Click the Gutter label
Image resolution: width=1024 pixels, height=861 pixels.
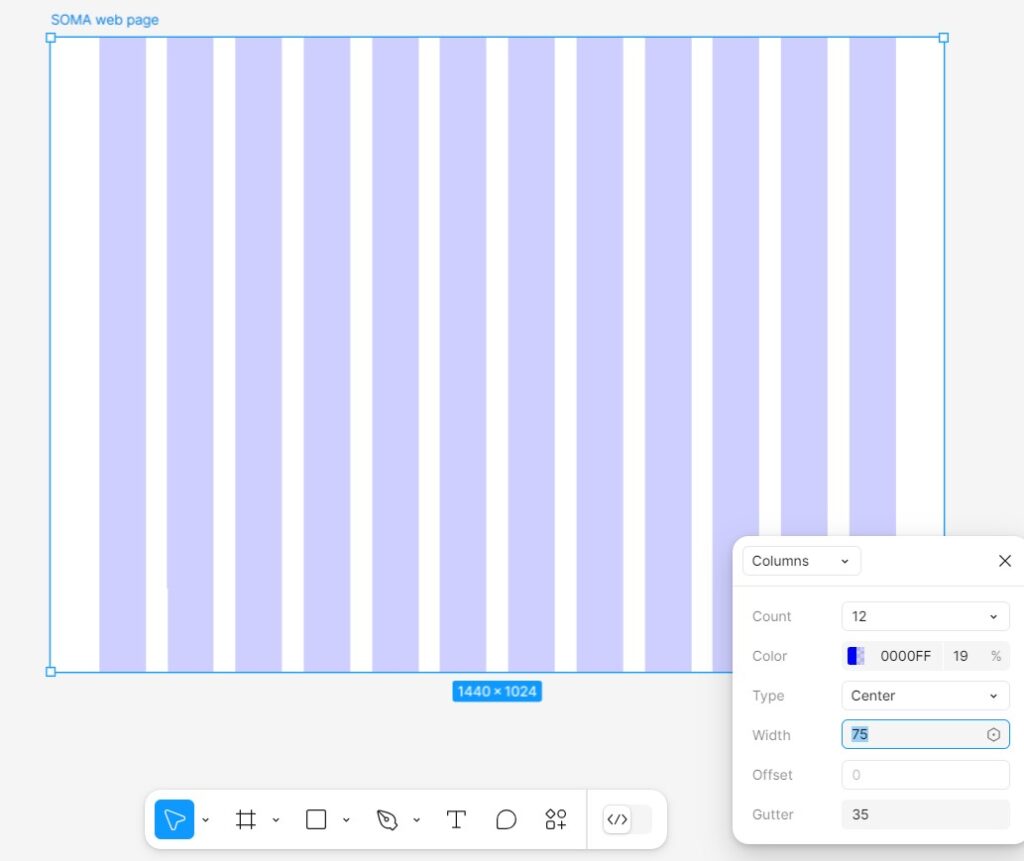pos(773,815)
